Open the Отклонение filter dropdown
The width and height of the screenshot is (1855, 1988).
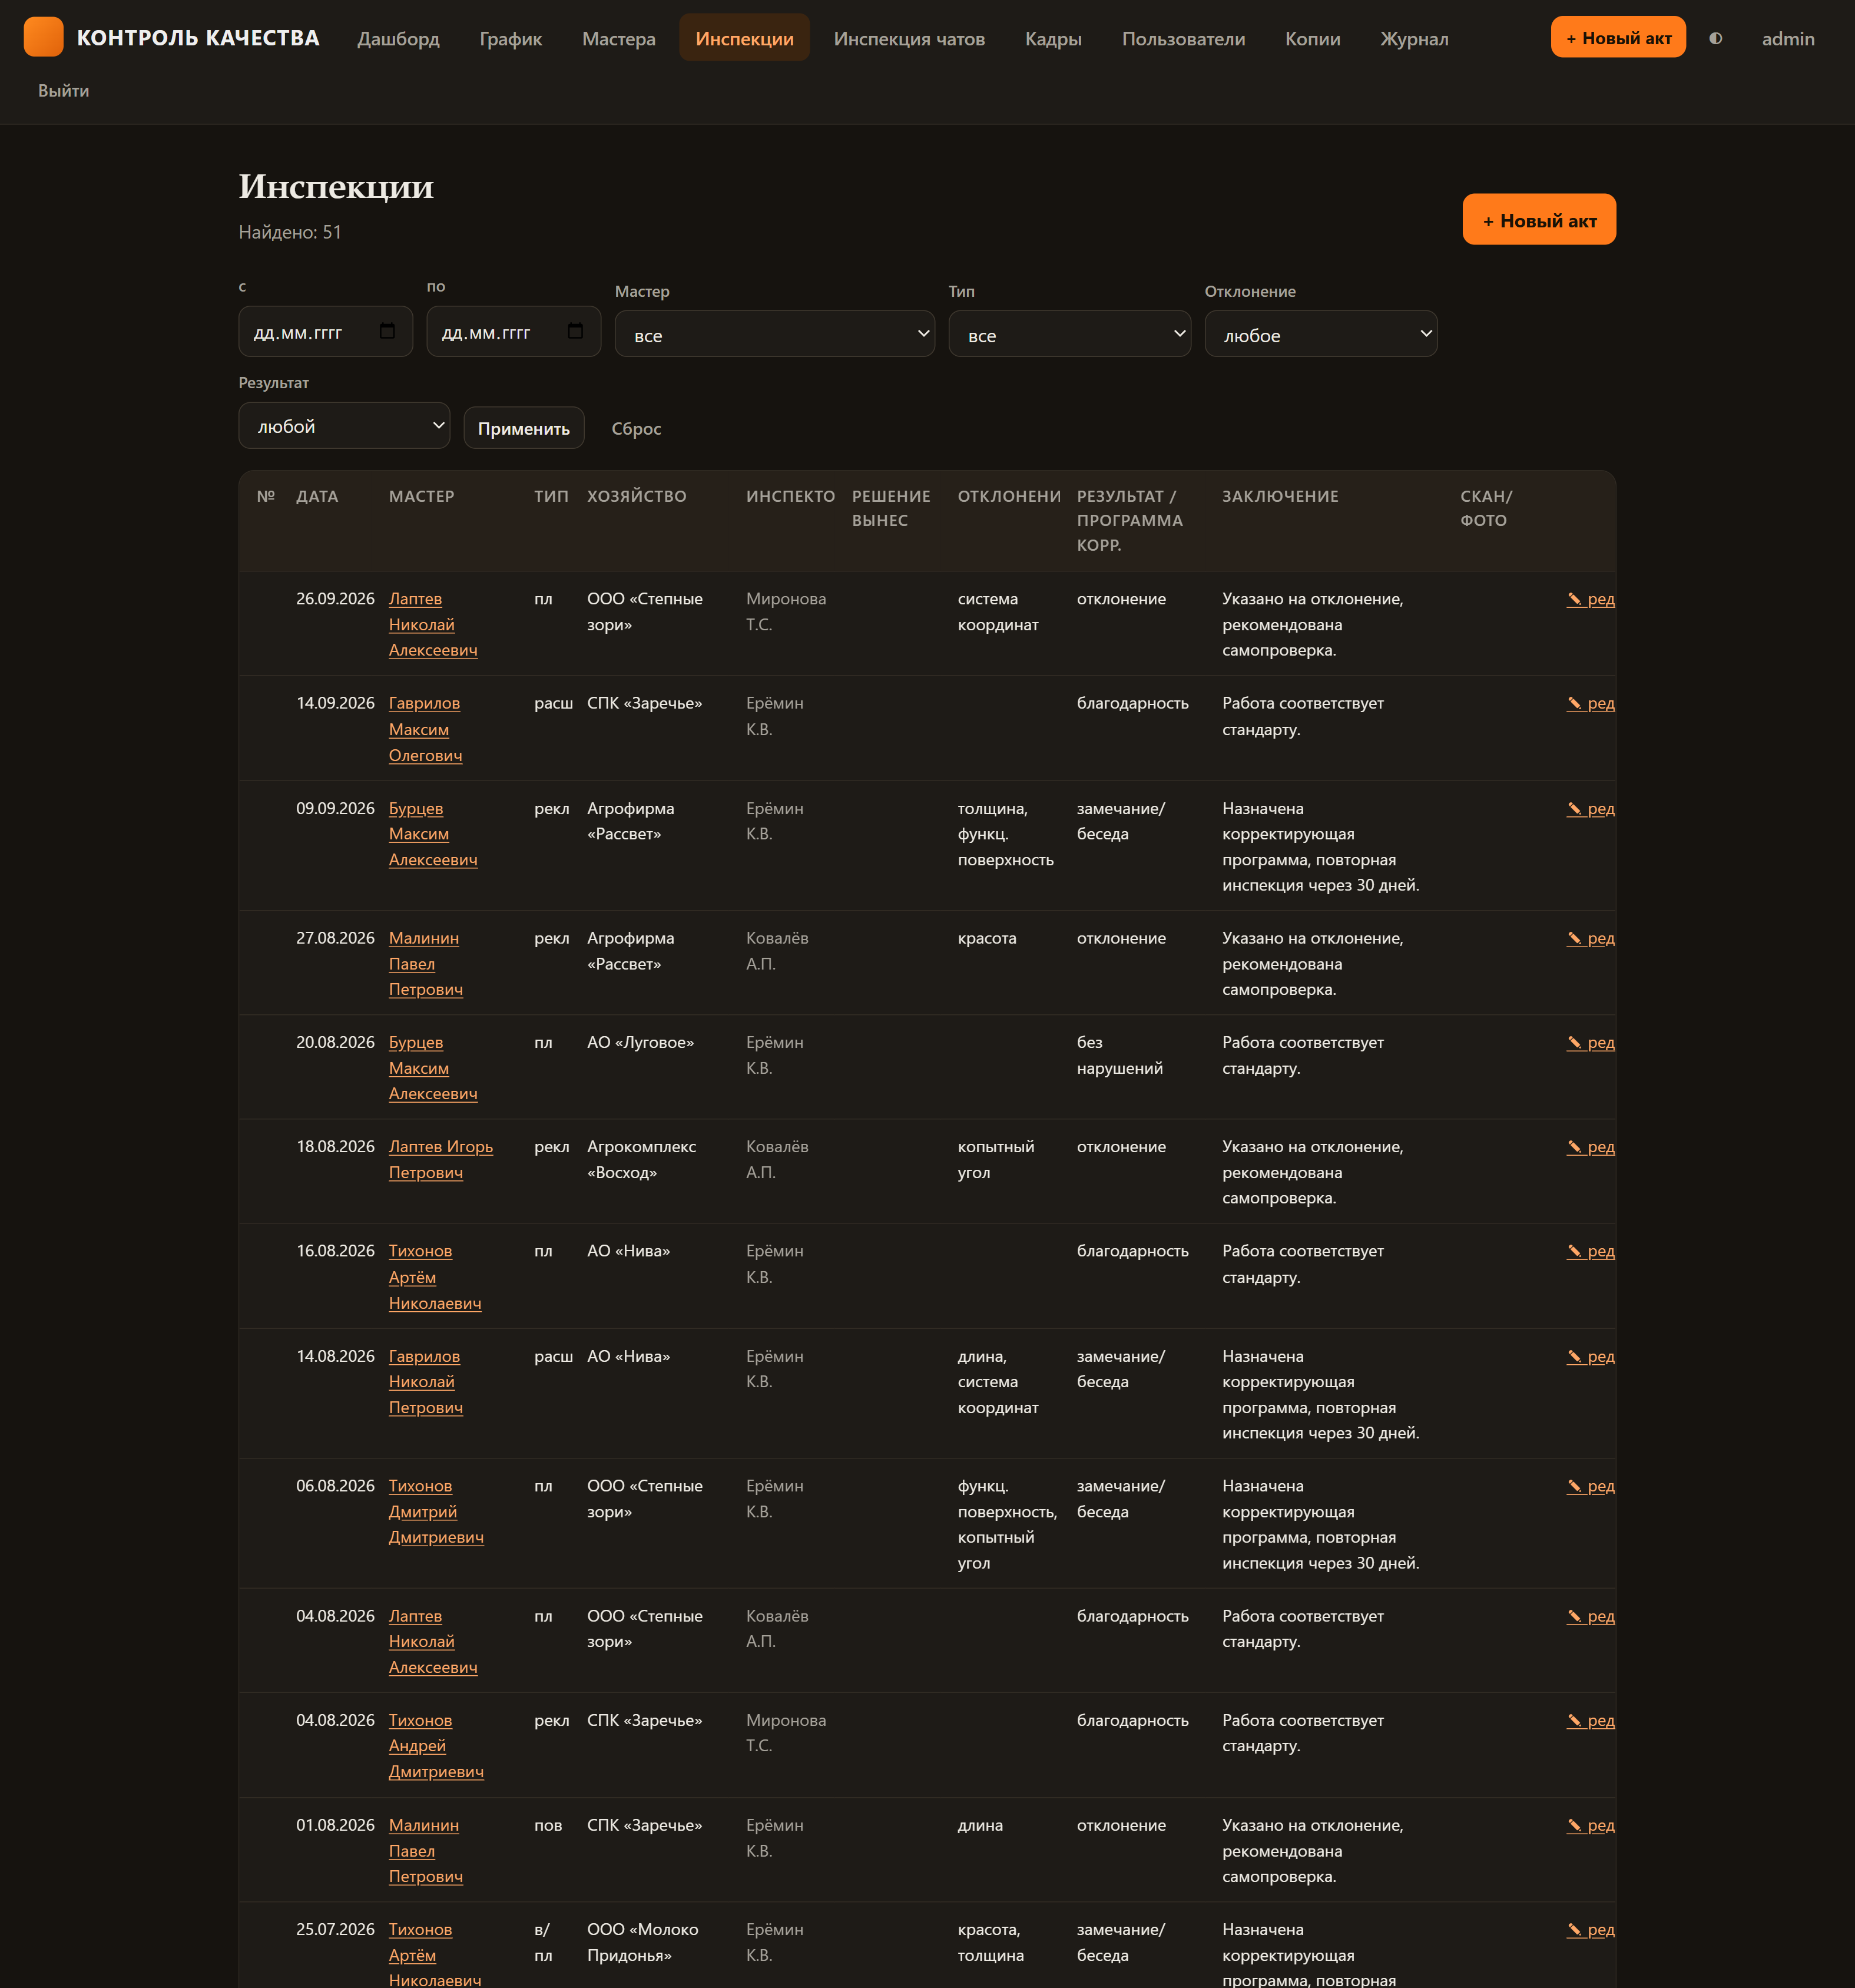(x=1321, y=334)
